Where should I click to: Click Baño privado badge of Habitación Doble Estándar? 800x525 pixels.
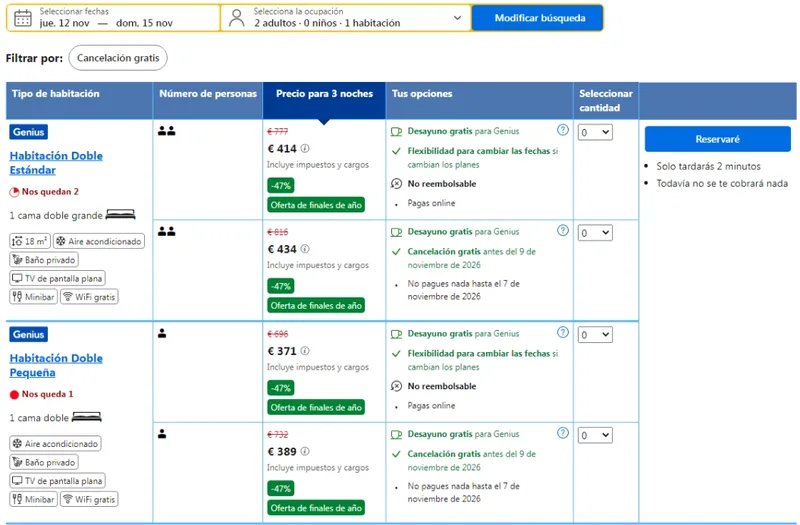point(44,260)
